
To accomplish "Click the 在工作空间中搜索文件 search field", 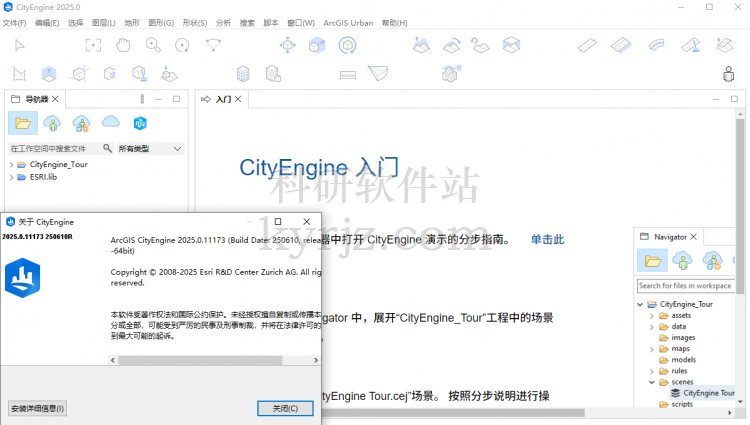I will (54, 149).
